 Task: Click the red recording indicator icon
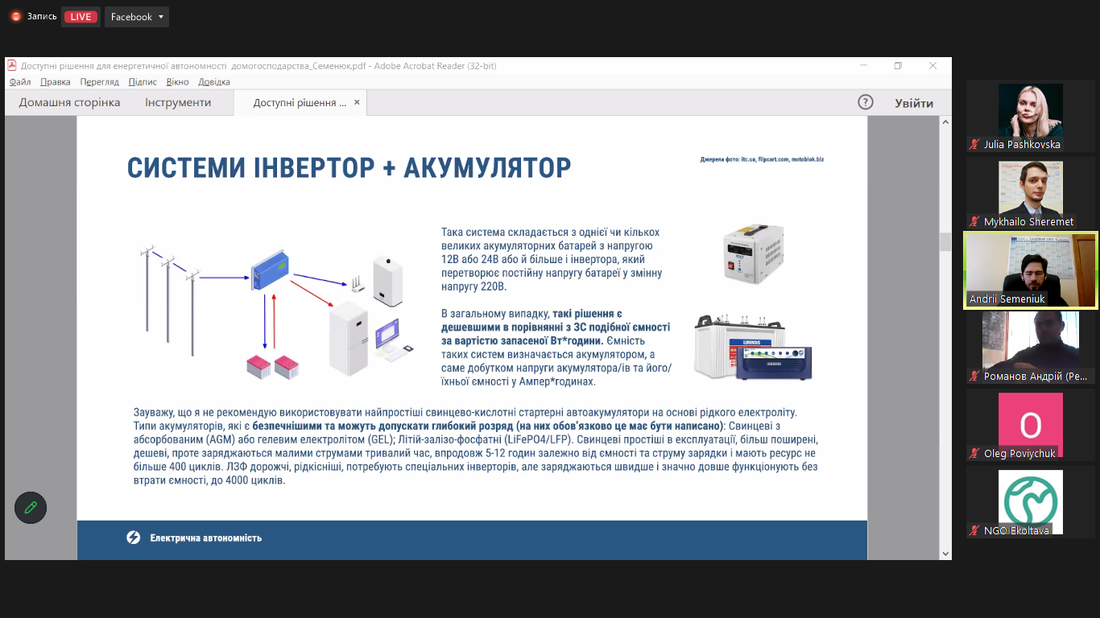point(15,16)
